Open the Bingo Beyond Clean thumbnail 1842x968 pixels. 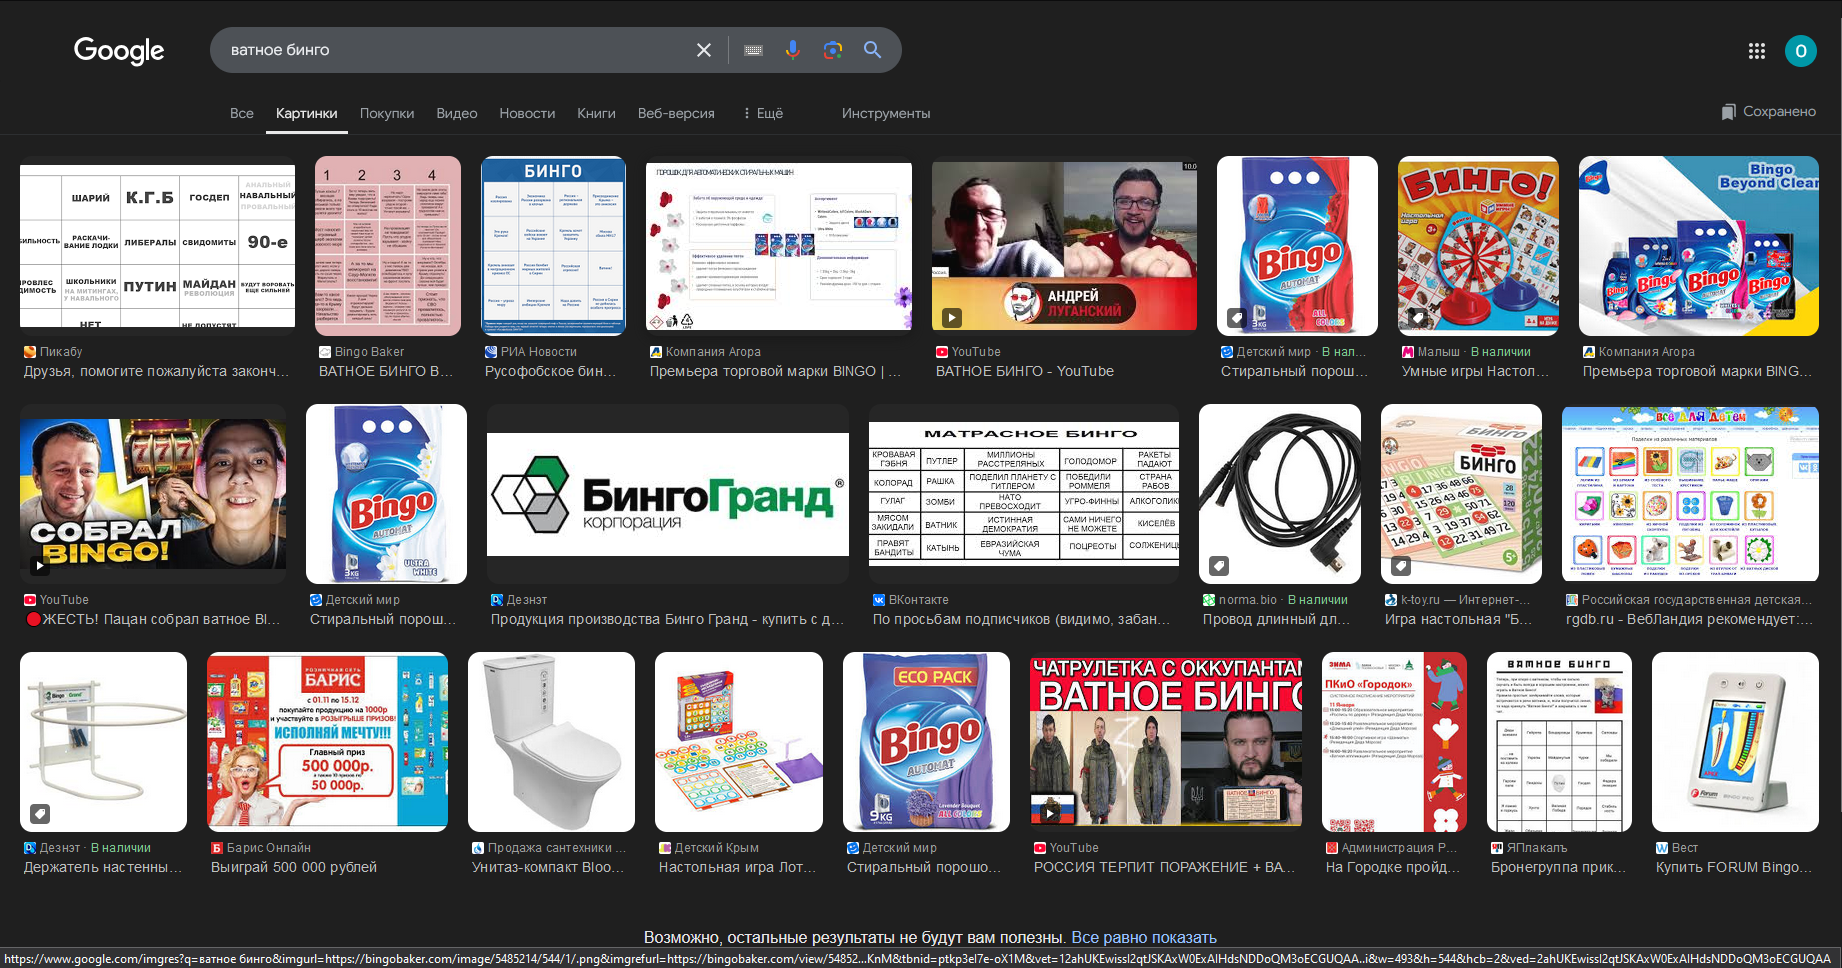1699,246
